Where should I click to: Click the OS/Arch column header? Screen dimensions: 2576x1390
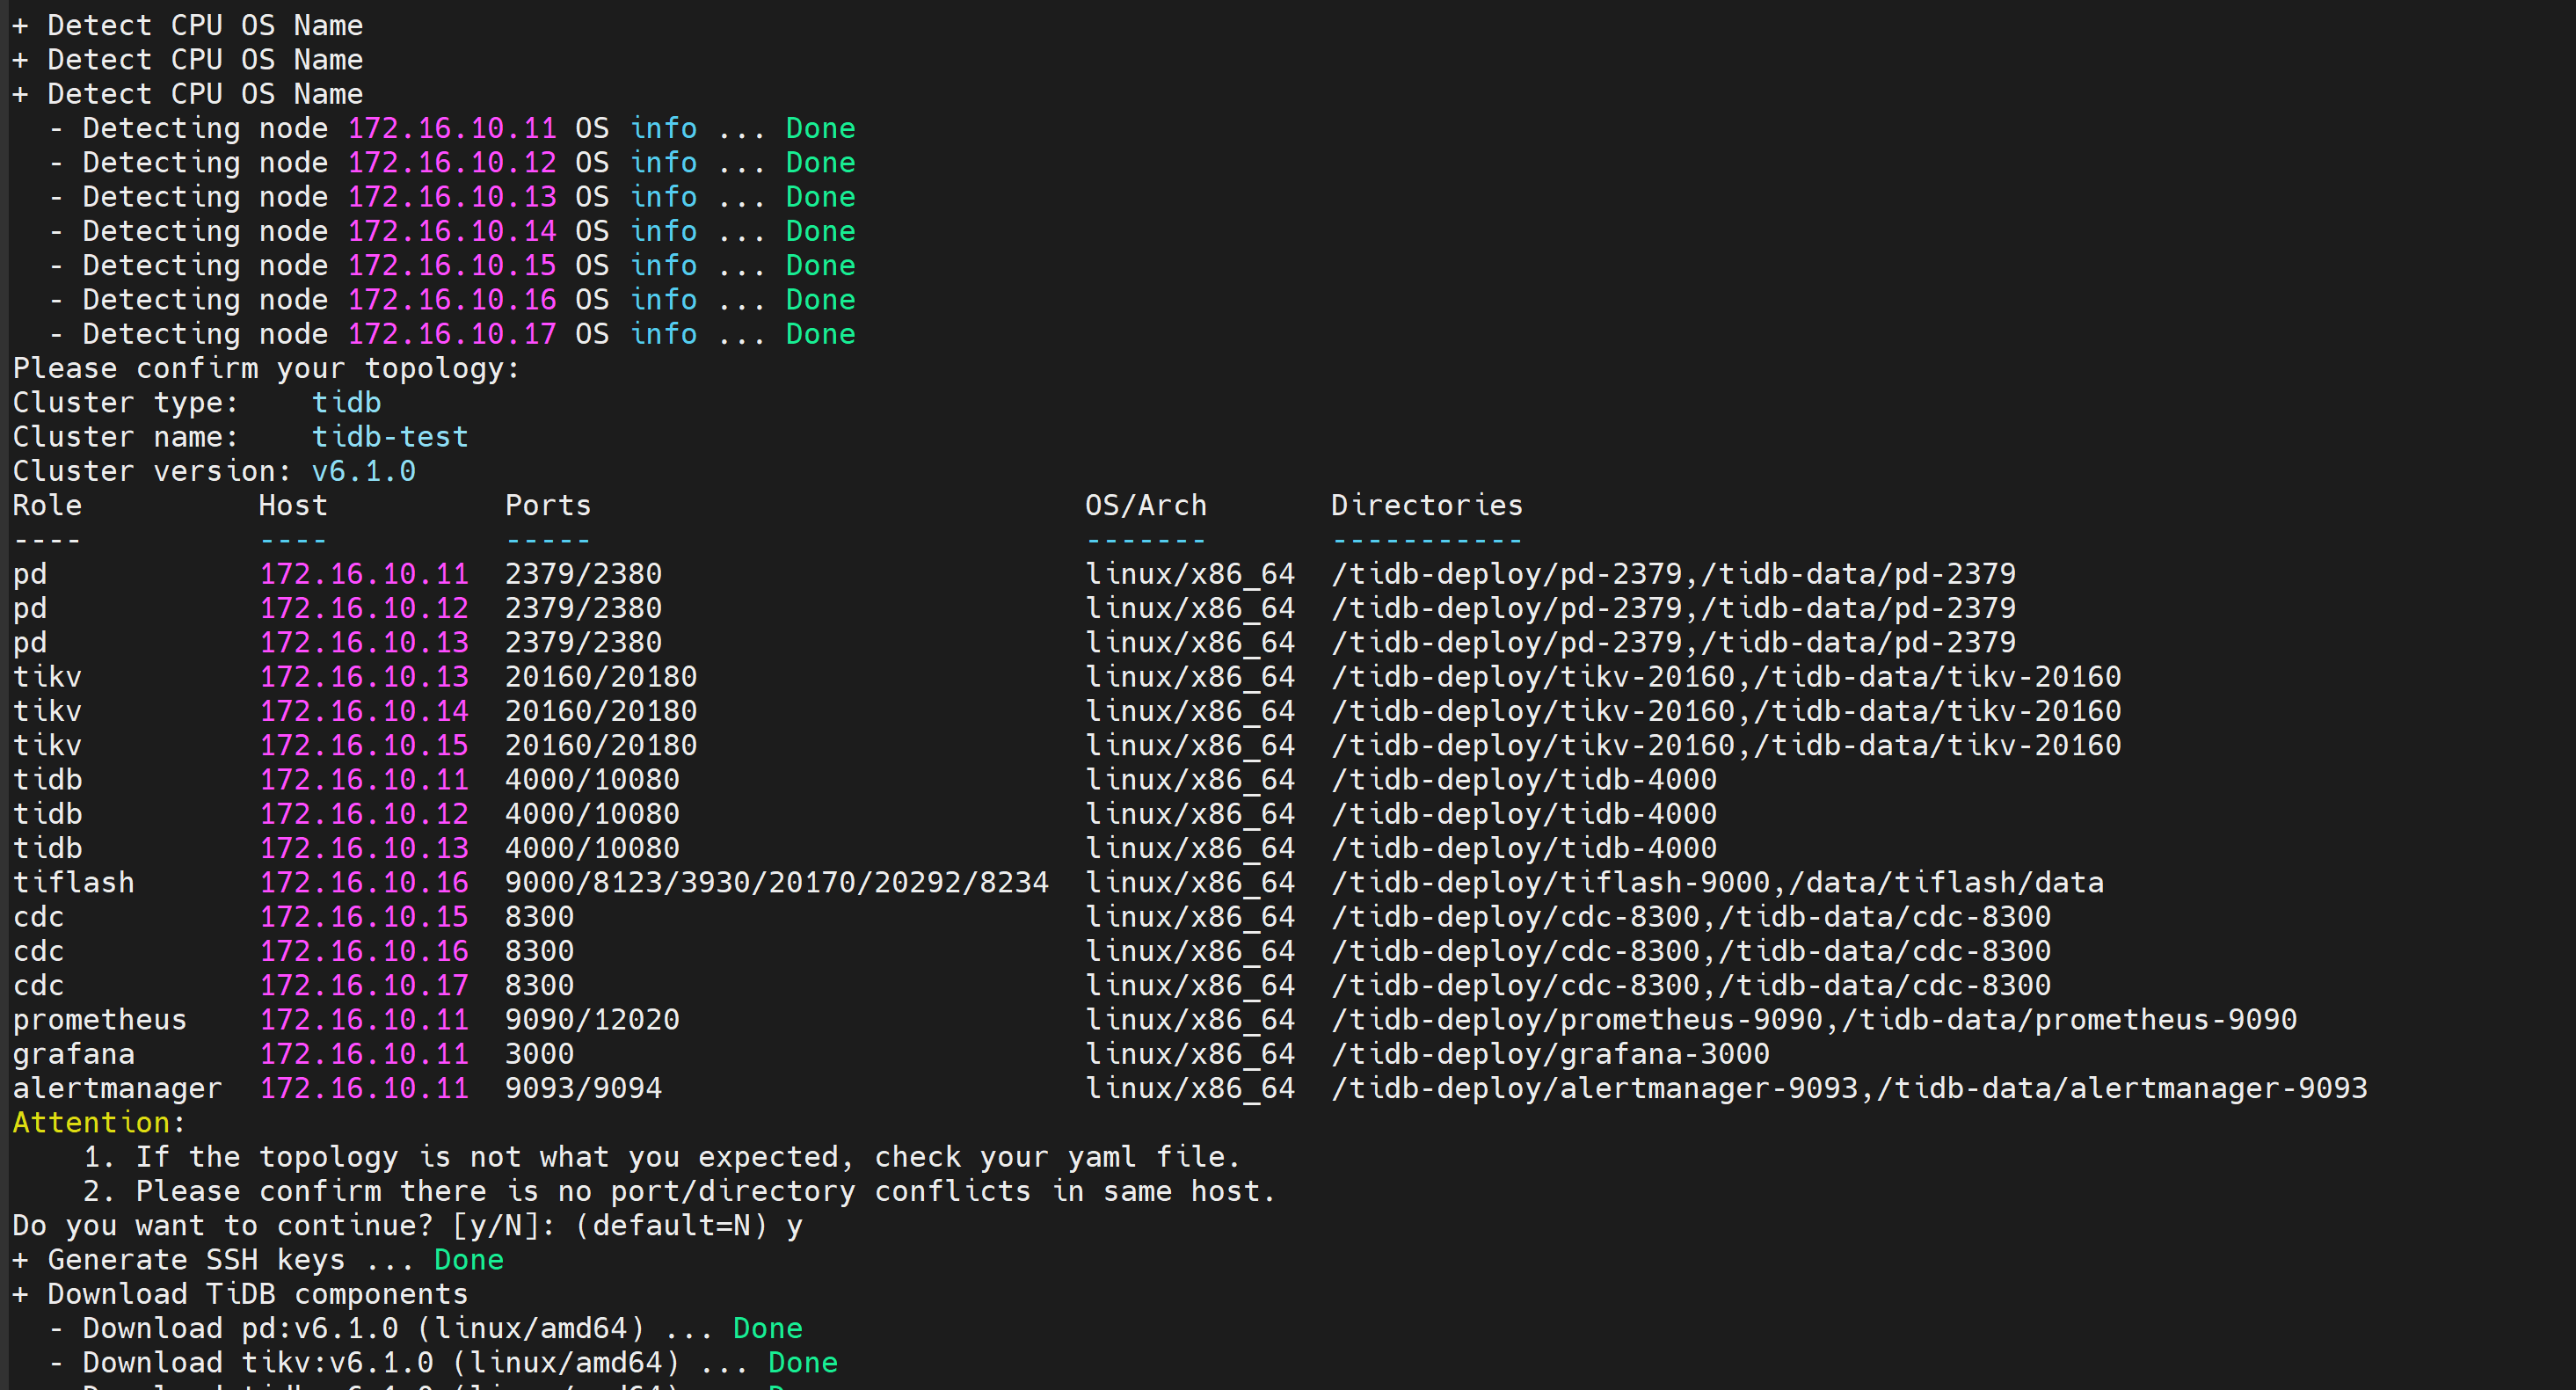[x=1146, y=505]
